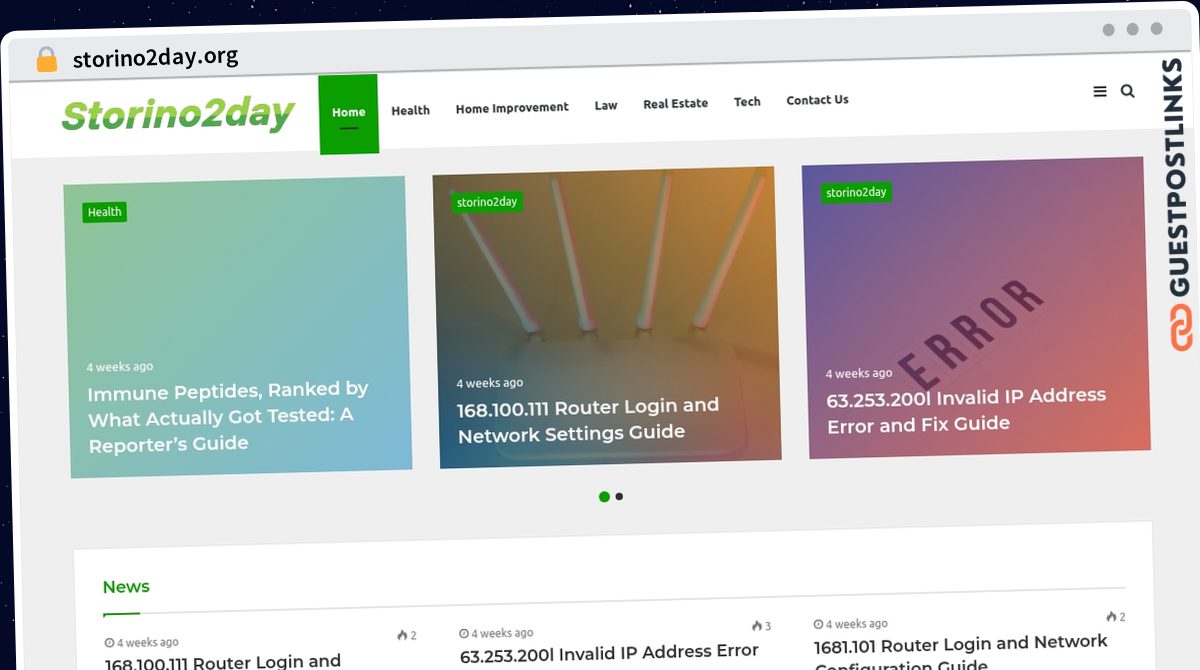This screenshot has height=670, width=1200.
Task: Open the Tech menu item
Action: click(747, 101)
